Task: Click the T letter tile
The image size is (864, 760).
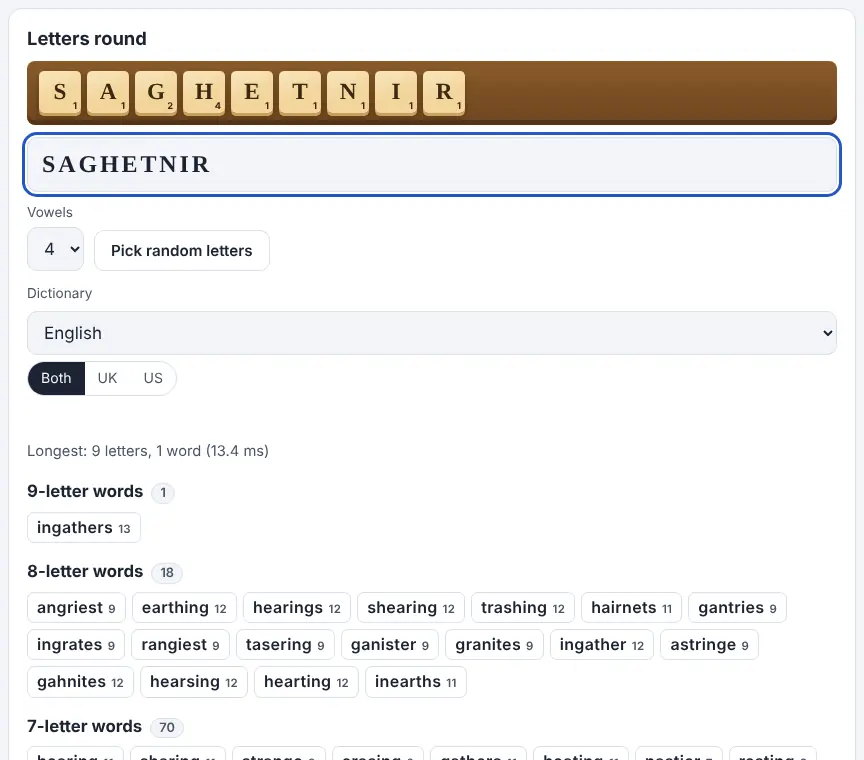Action: pyautogui.click(x=300, y=93)
